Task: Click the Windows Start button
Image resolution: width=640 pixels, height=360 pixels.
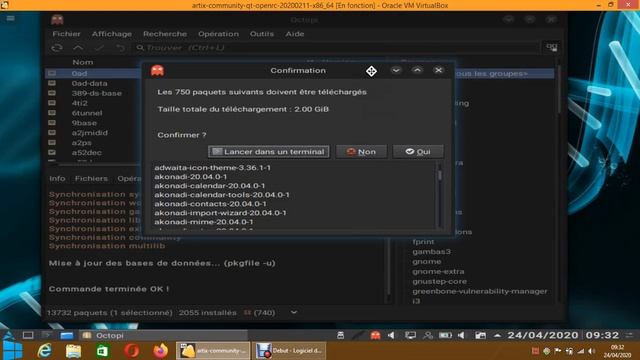Action: pyautogui.click(x=12, y=351)
